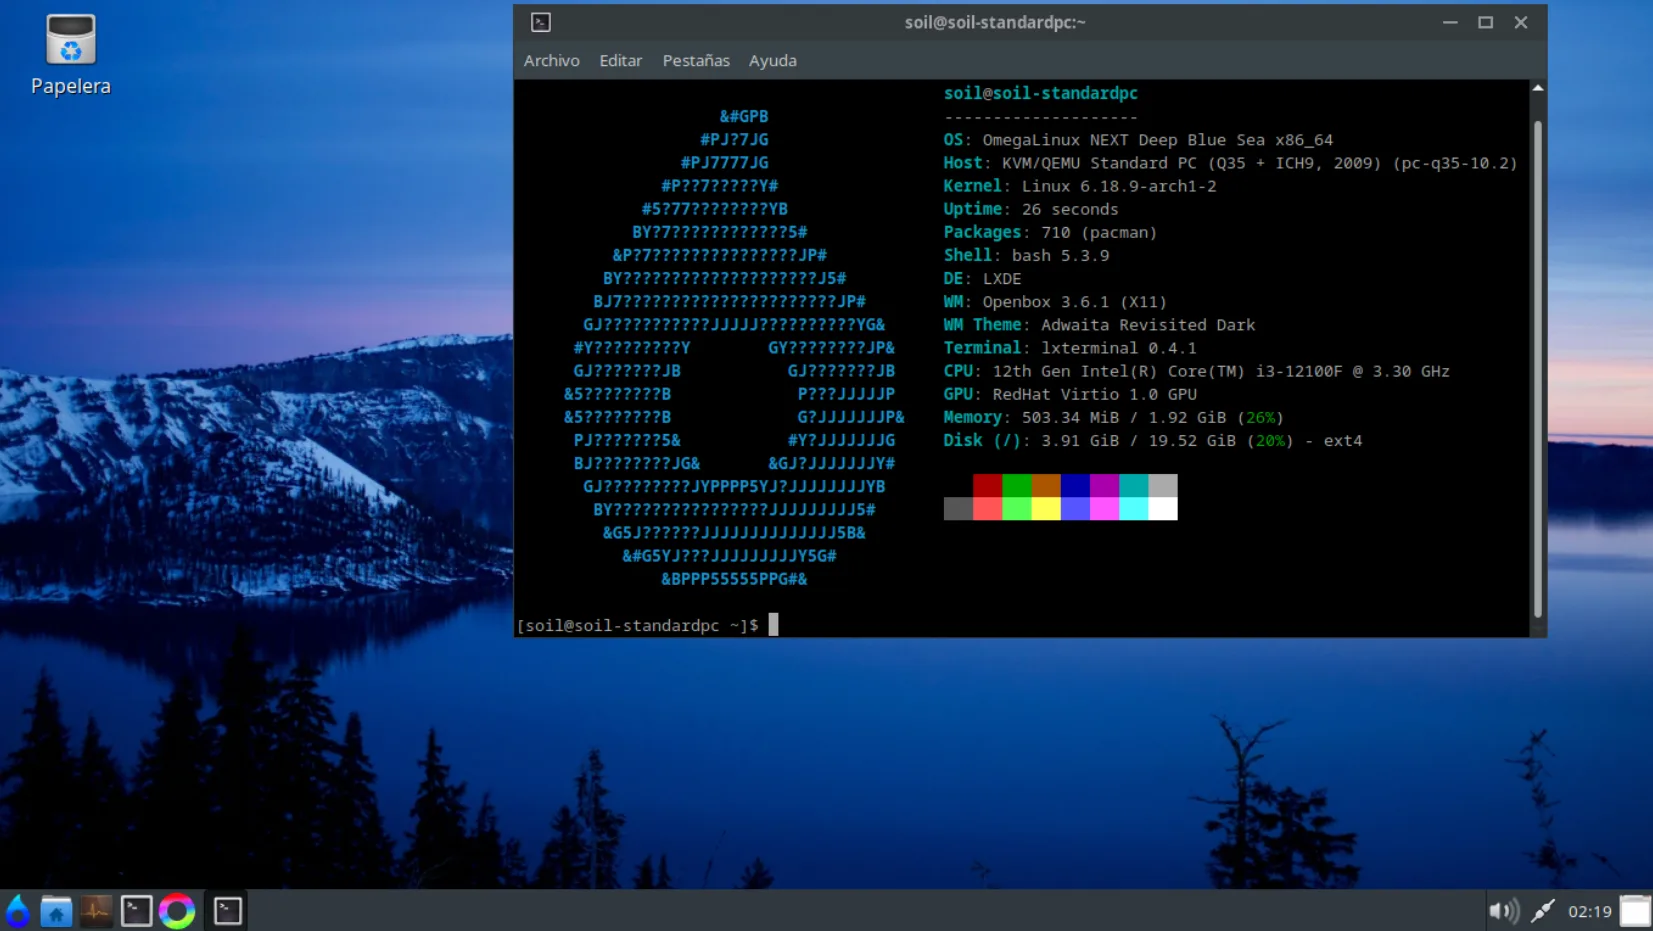The image size is (1653, 931).
Task: Click the volume speaker tray icon
Action: (1502, 911)
